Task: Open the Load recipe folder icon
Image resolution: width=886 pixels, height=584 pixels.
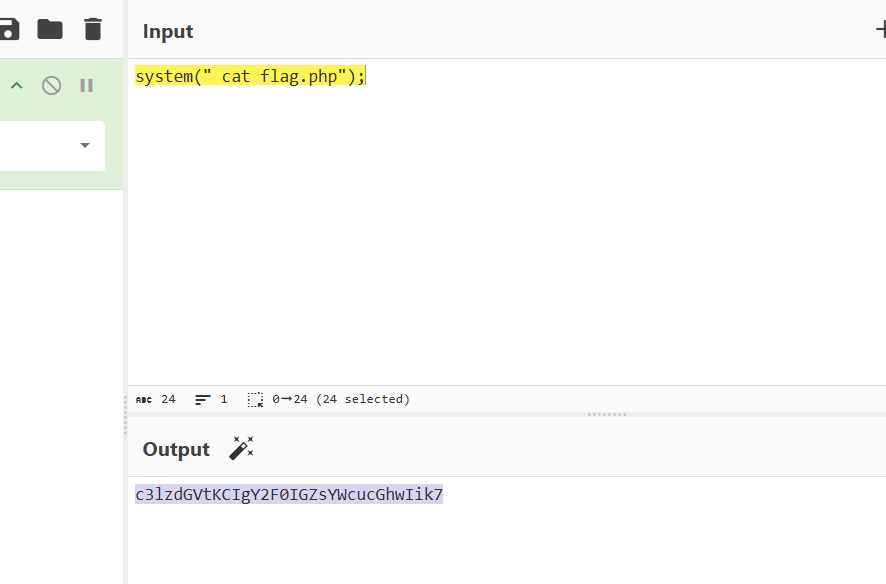Action: 50,29
